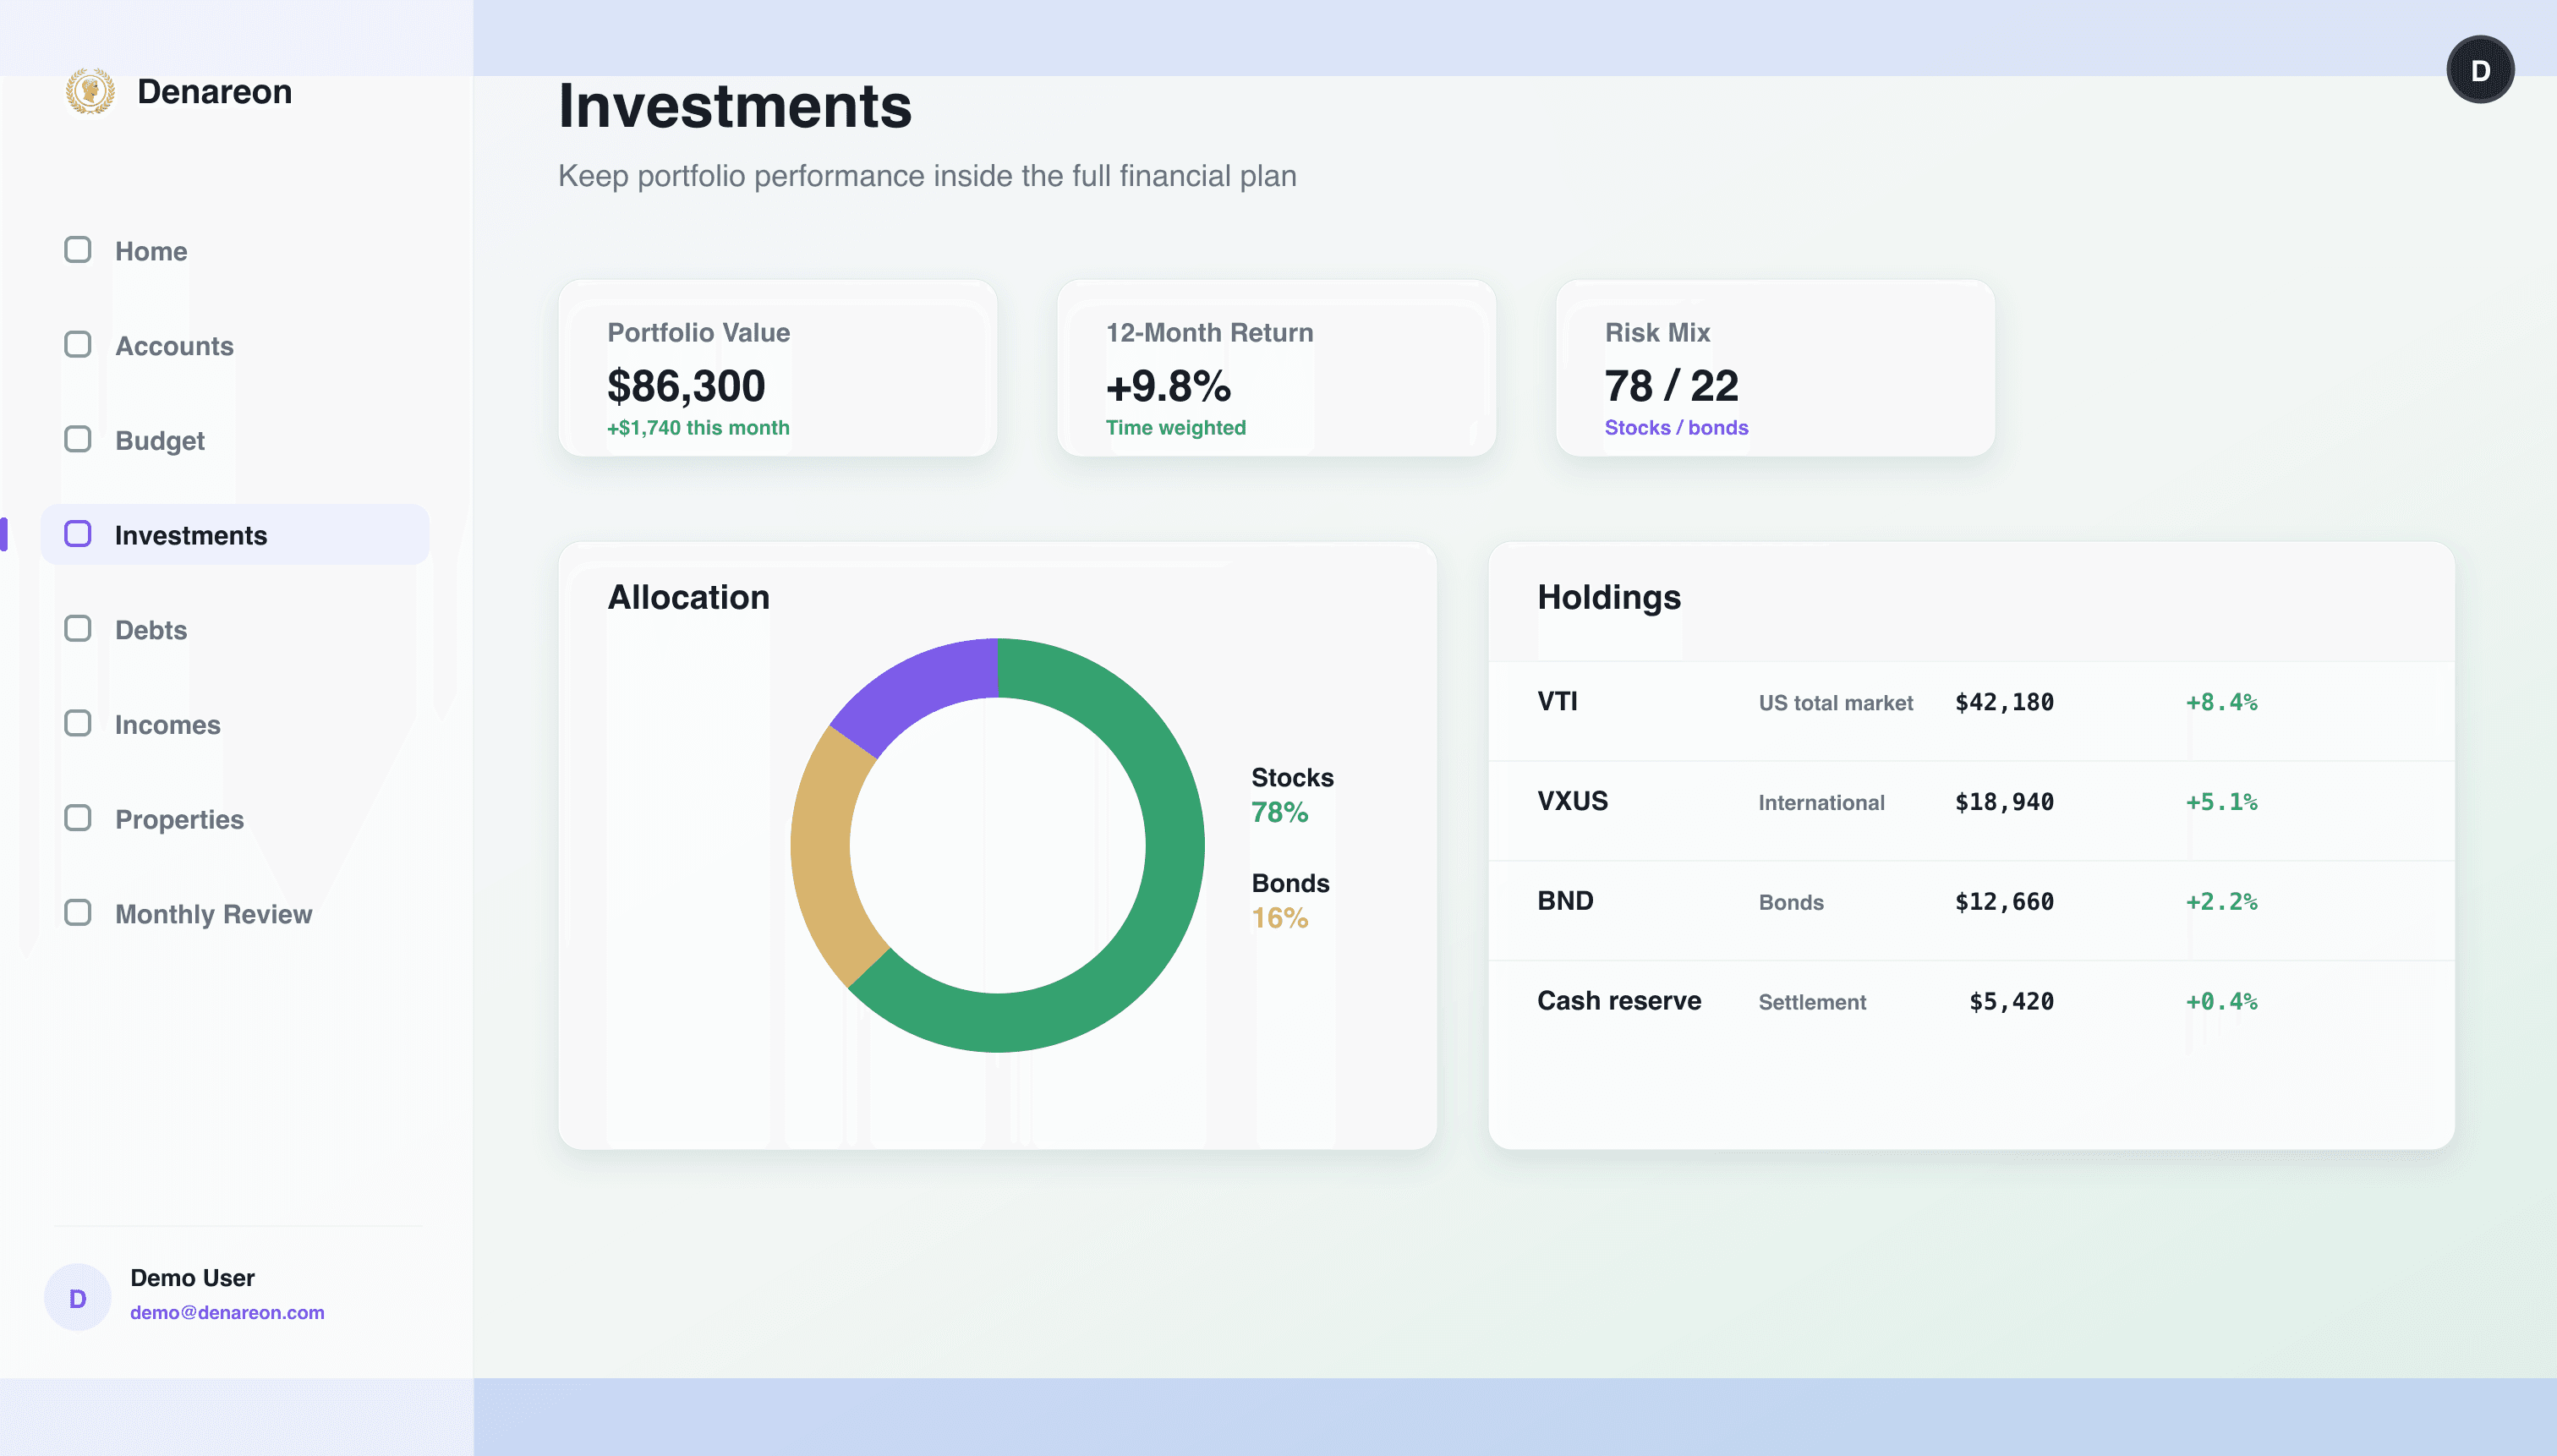The width and height of the screenshot is (2557, 1456).
Task: Click the Holdings heading
Action: click(1609, 597)
